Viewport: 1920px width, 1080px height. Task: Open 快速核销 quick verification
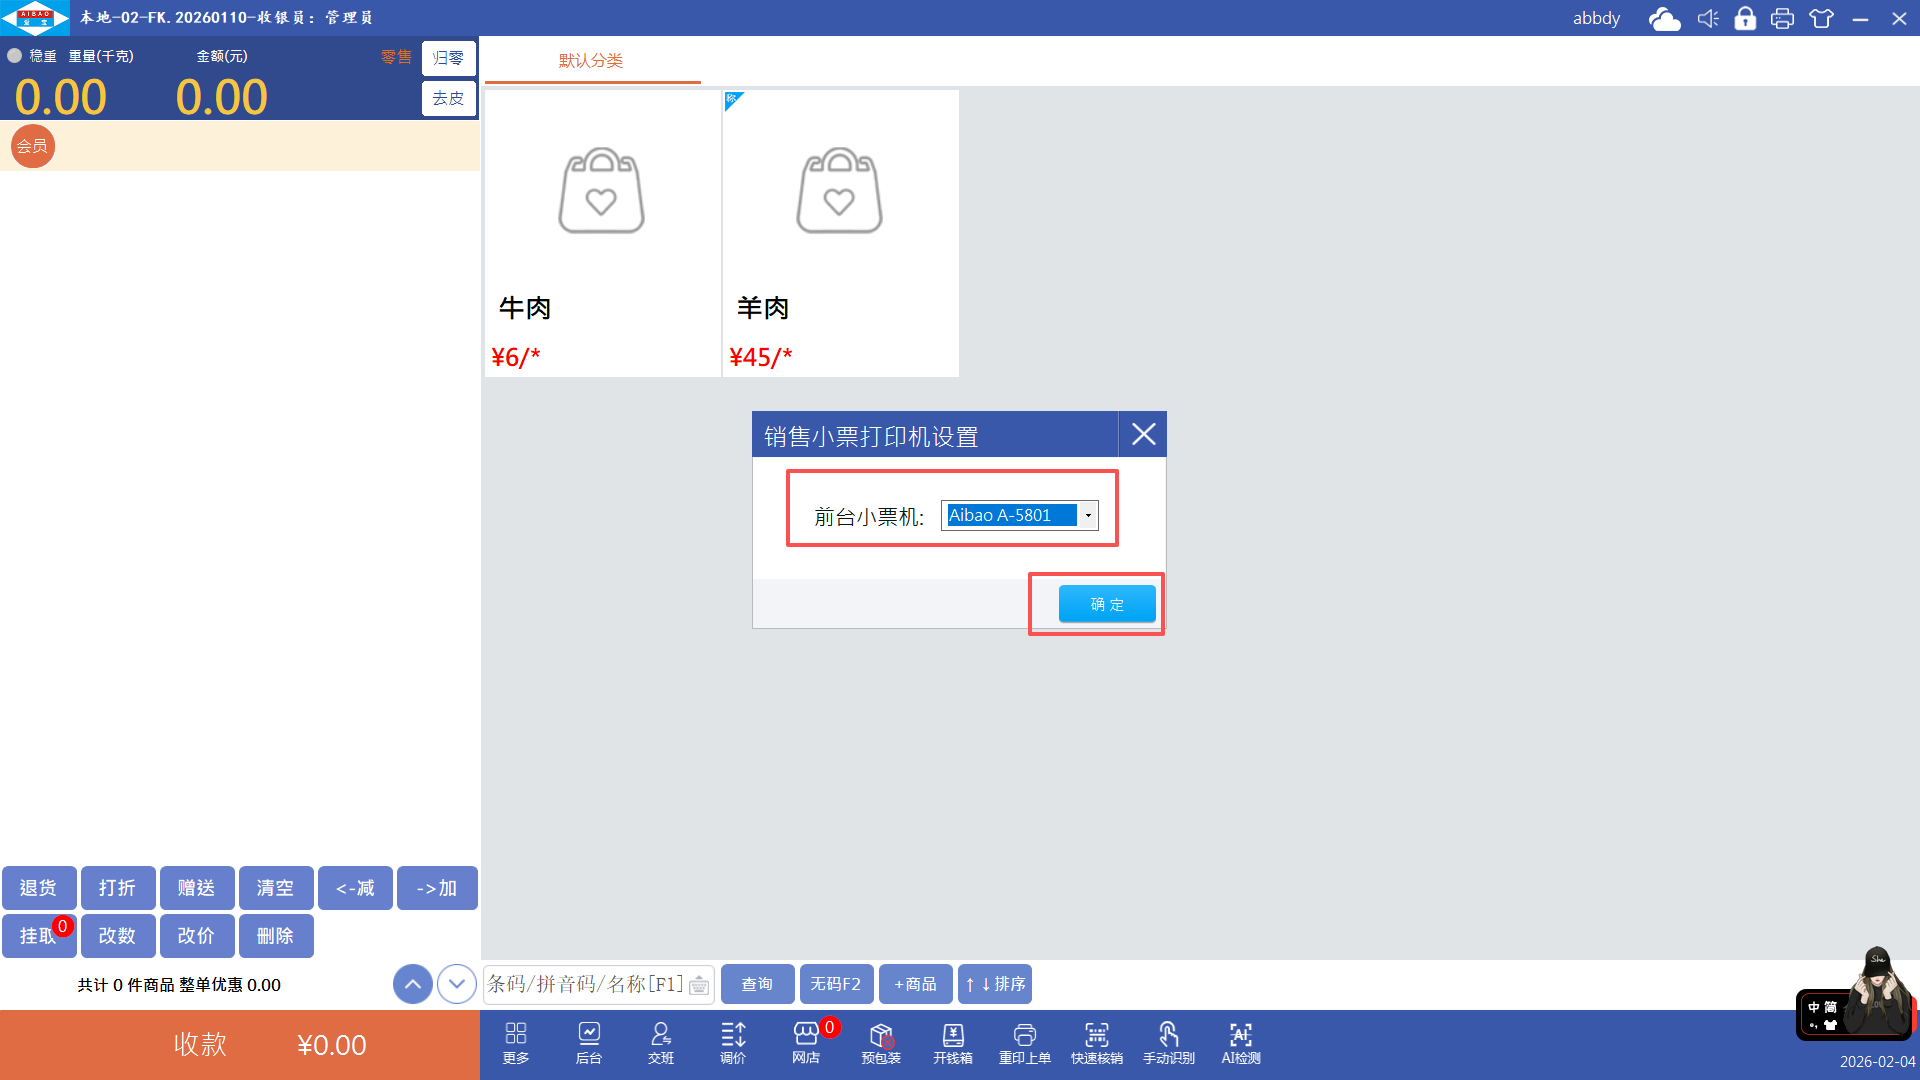[x=1097, y=1042]
